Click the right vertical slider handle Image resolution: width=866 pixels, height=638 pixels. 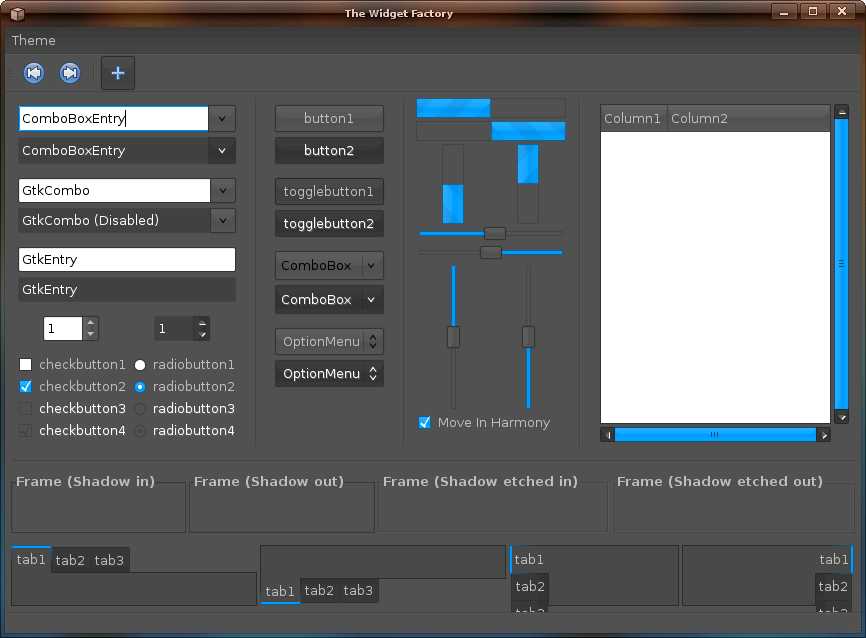click(x=529, y=337)
